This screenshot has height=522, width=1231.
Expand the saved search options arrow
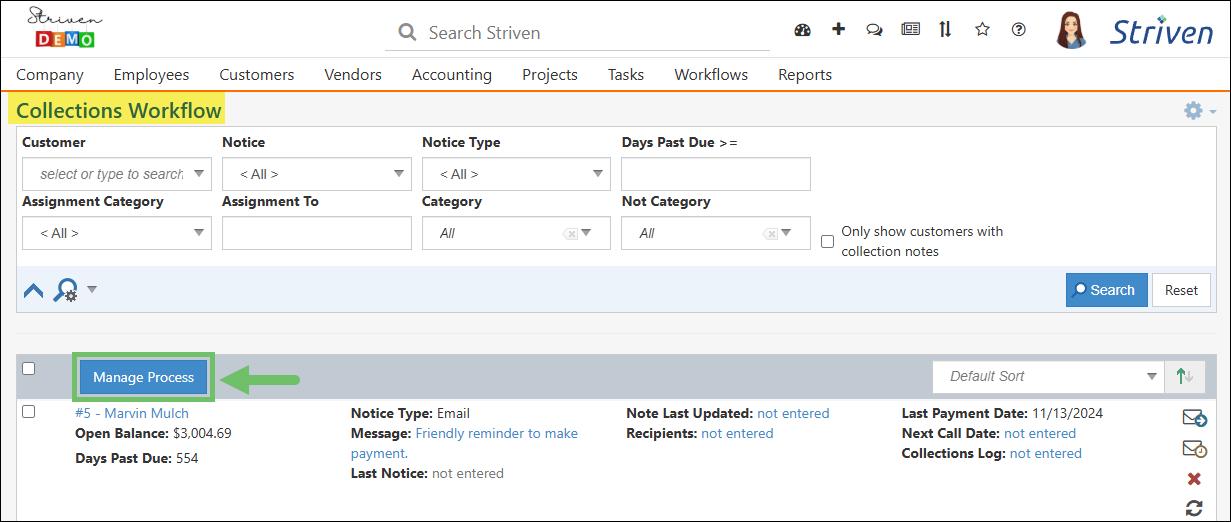click(x=92, y=290)
